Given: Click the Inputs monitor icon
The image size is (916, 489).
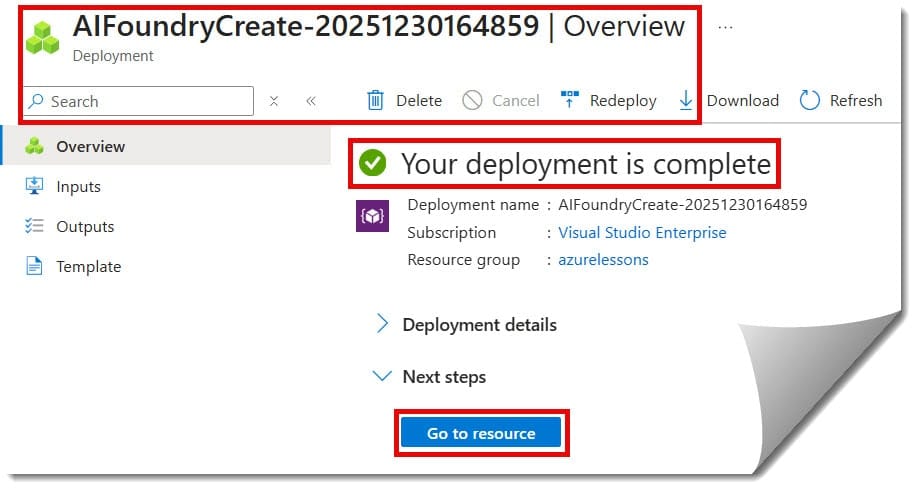Looking at the screenshot, I should coord(34,186).
